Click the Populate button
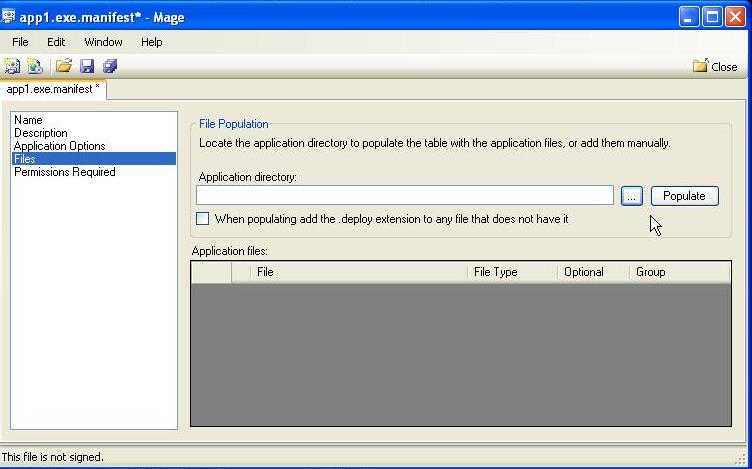This screenshot has height=469, width=752. click(x=684, y=196)
